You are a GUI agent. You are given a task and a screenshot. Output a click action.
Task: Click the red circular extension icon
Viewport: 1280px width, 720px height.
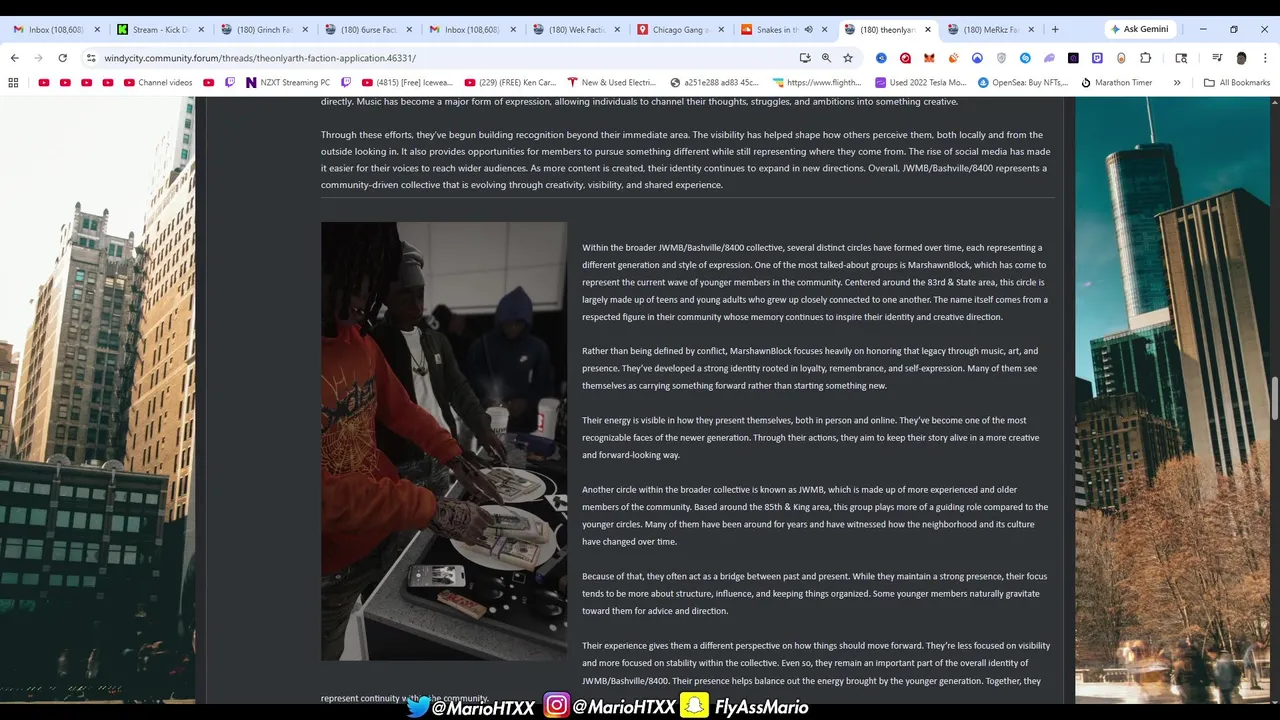(905, 58)
